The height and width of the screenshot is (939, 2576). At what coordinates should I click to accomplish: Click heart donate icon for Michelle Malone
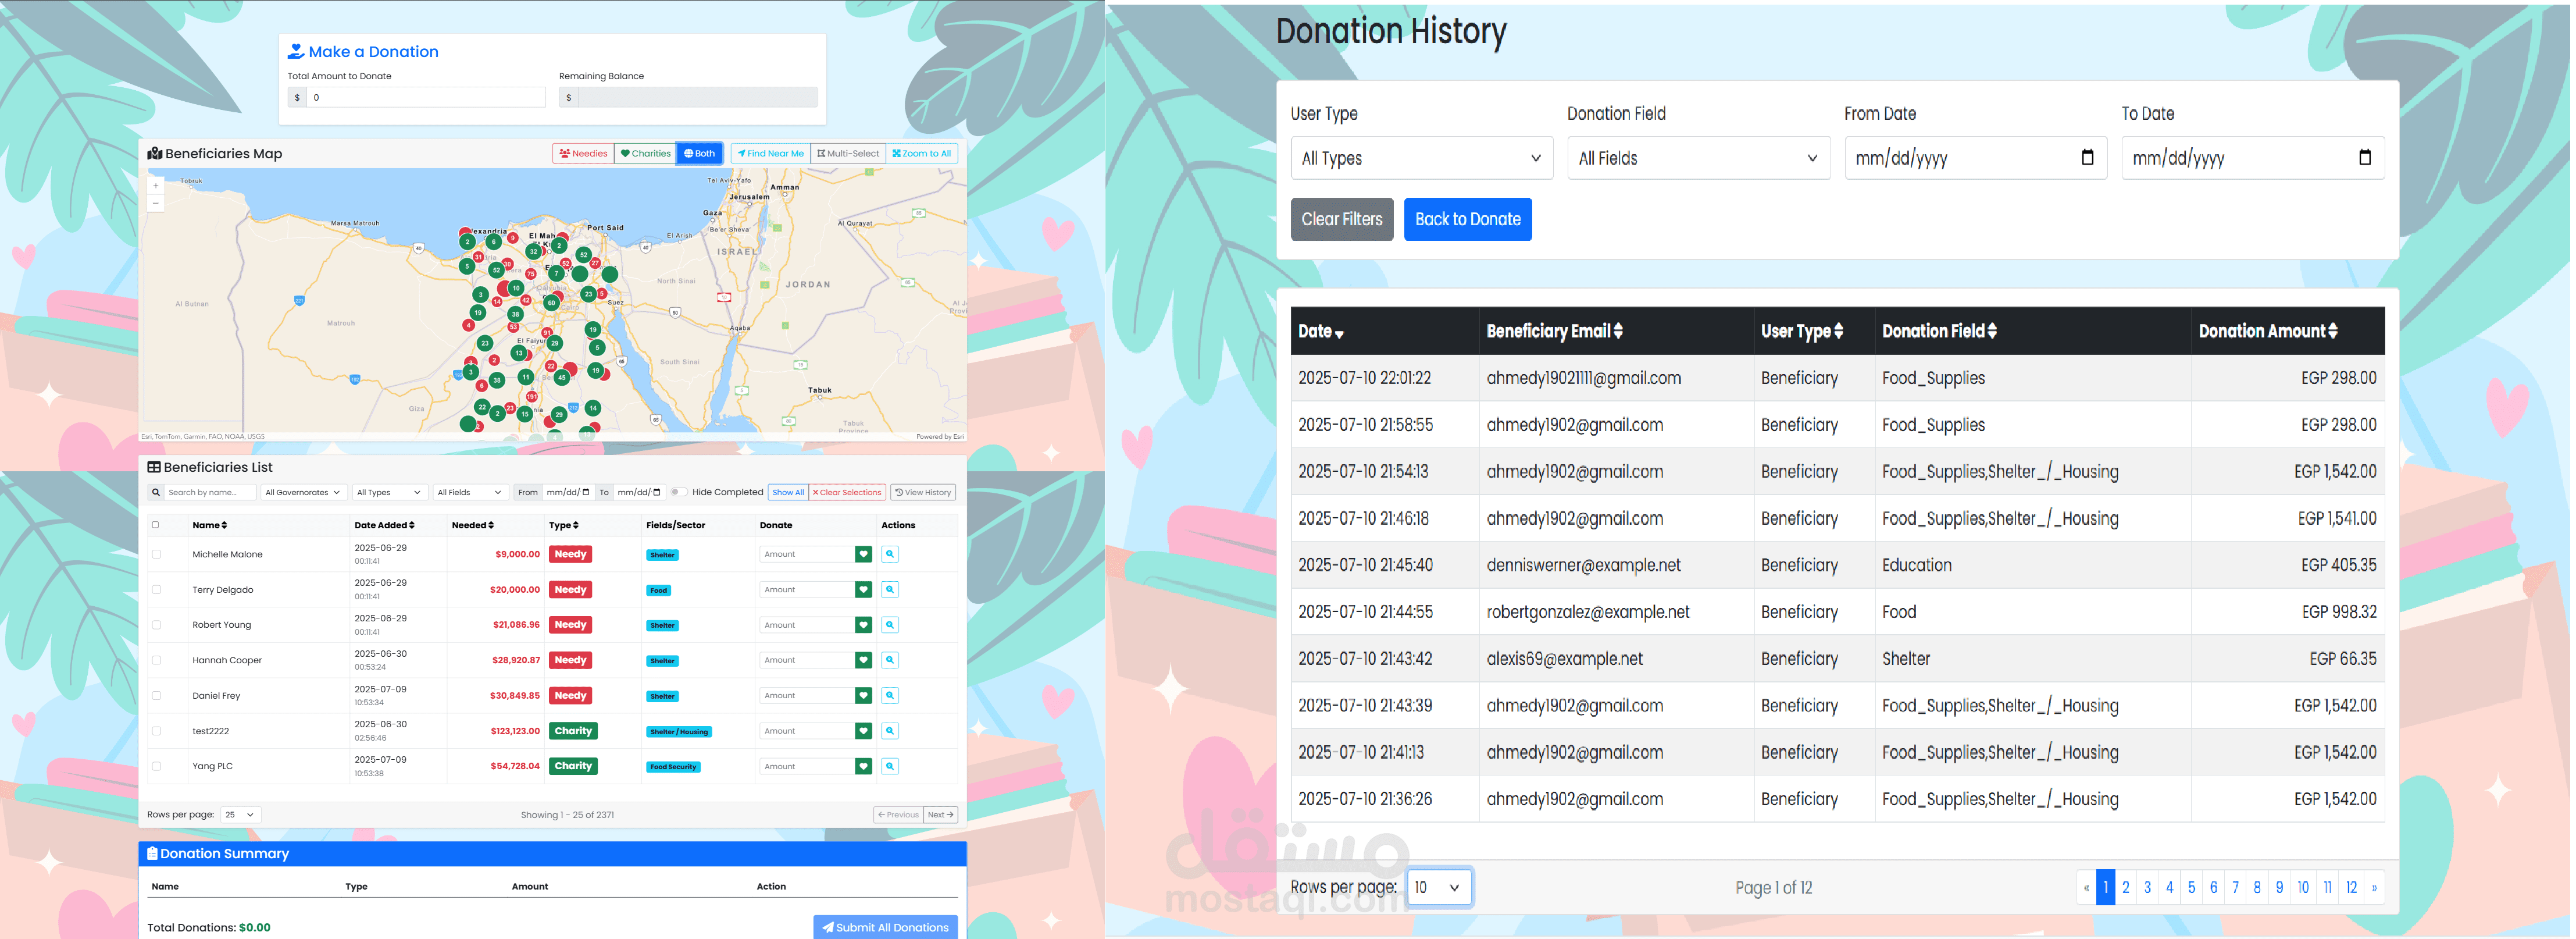(x=863, y=554)
